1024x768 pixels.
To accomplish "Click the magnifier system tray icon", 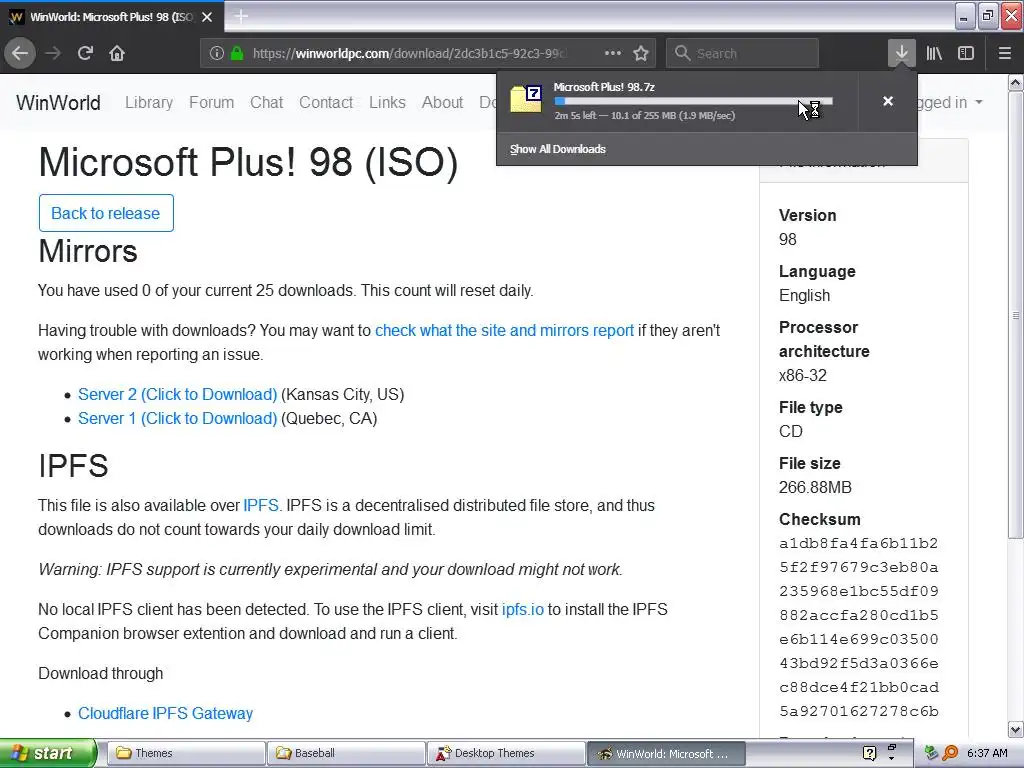I will point(950,753).
